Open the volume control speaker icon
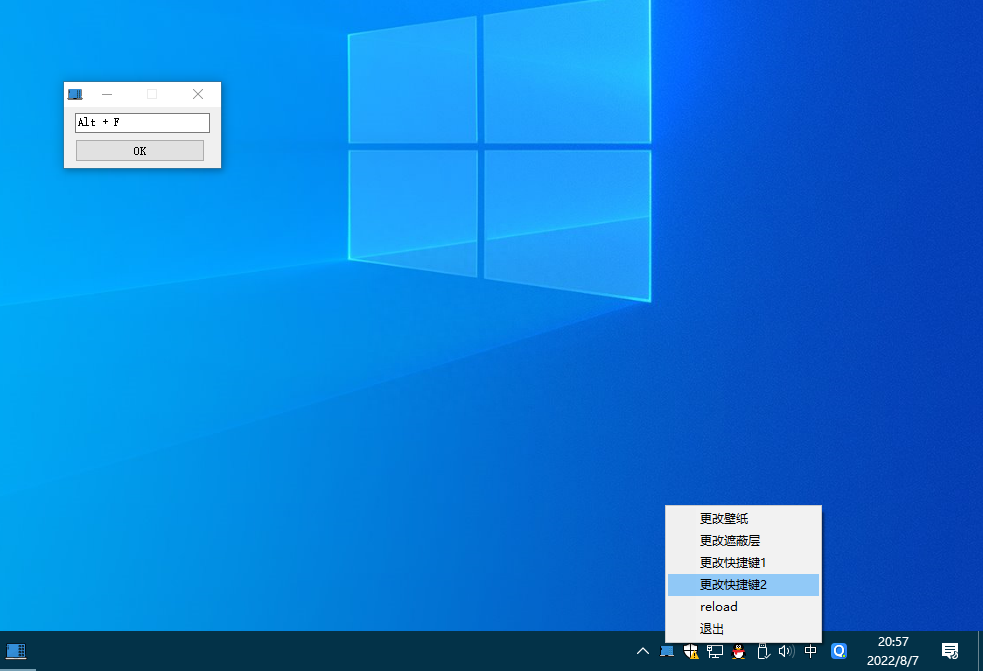This screenshot has width=983, height=671. pyautogui.click(x=786, y=652)
